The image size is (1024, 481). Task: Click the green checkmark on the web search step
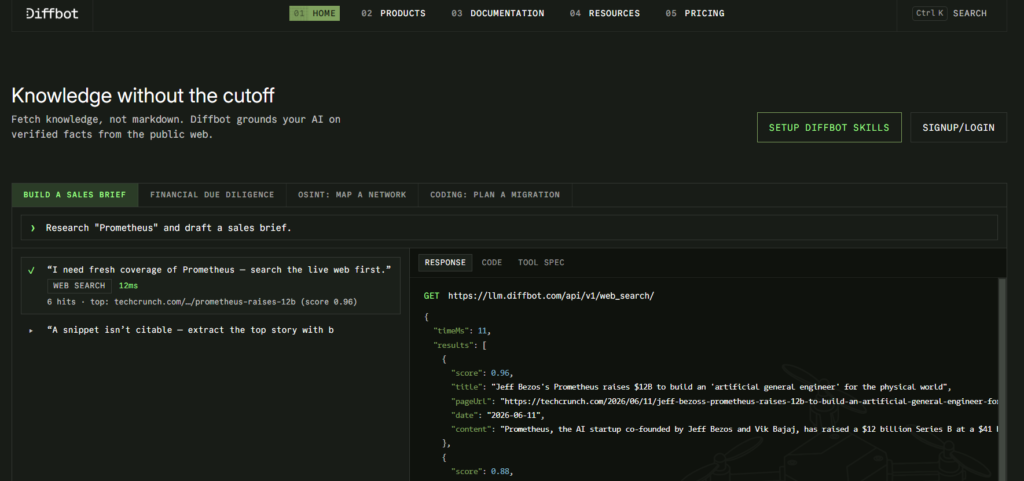click(x=31, y=270)
